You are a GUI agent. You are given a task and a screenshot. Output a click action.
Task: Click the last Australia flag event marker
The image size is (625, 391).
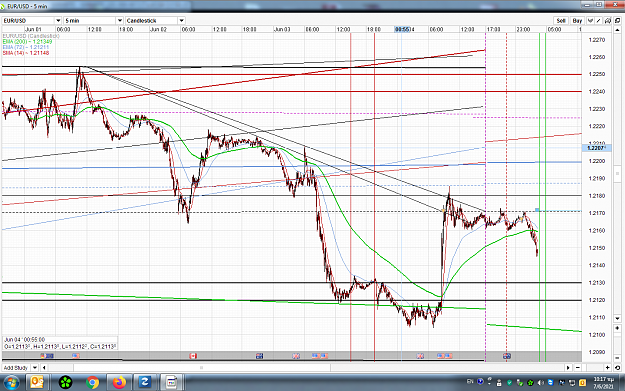coord(507,356)
